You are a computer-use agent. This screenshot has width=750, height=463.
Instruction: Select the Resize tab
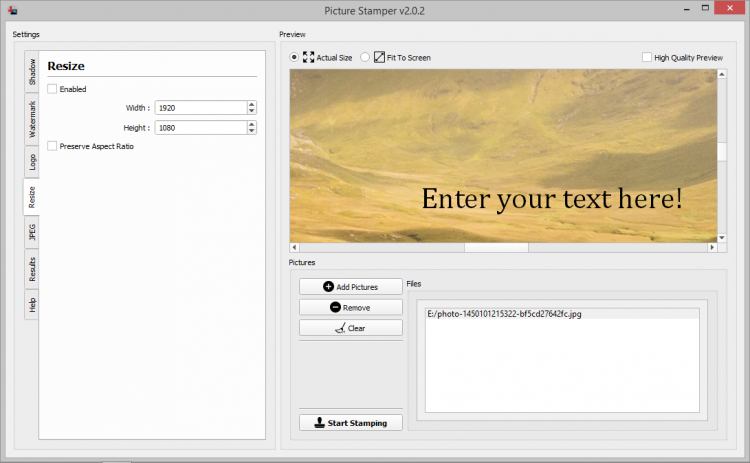point(31,197)
